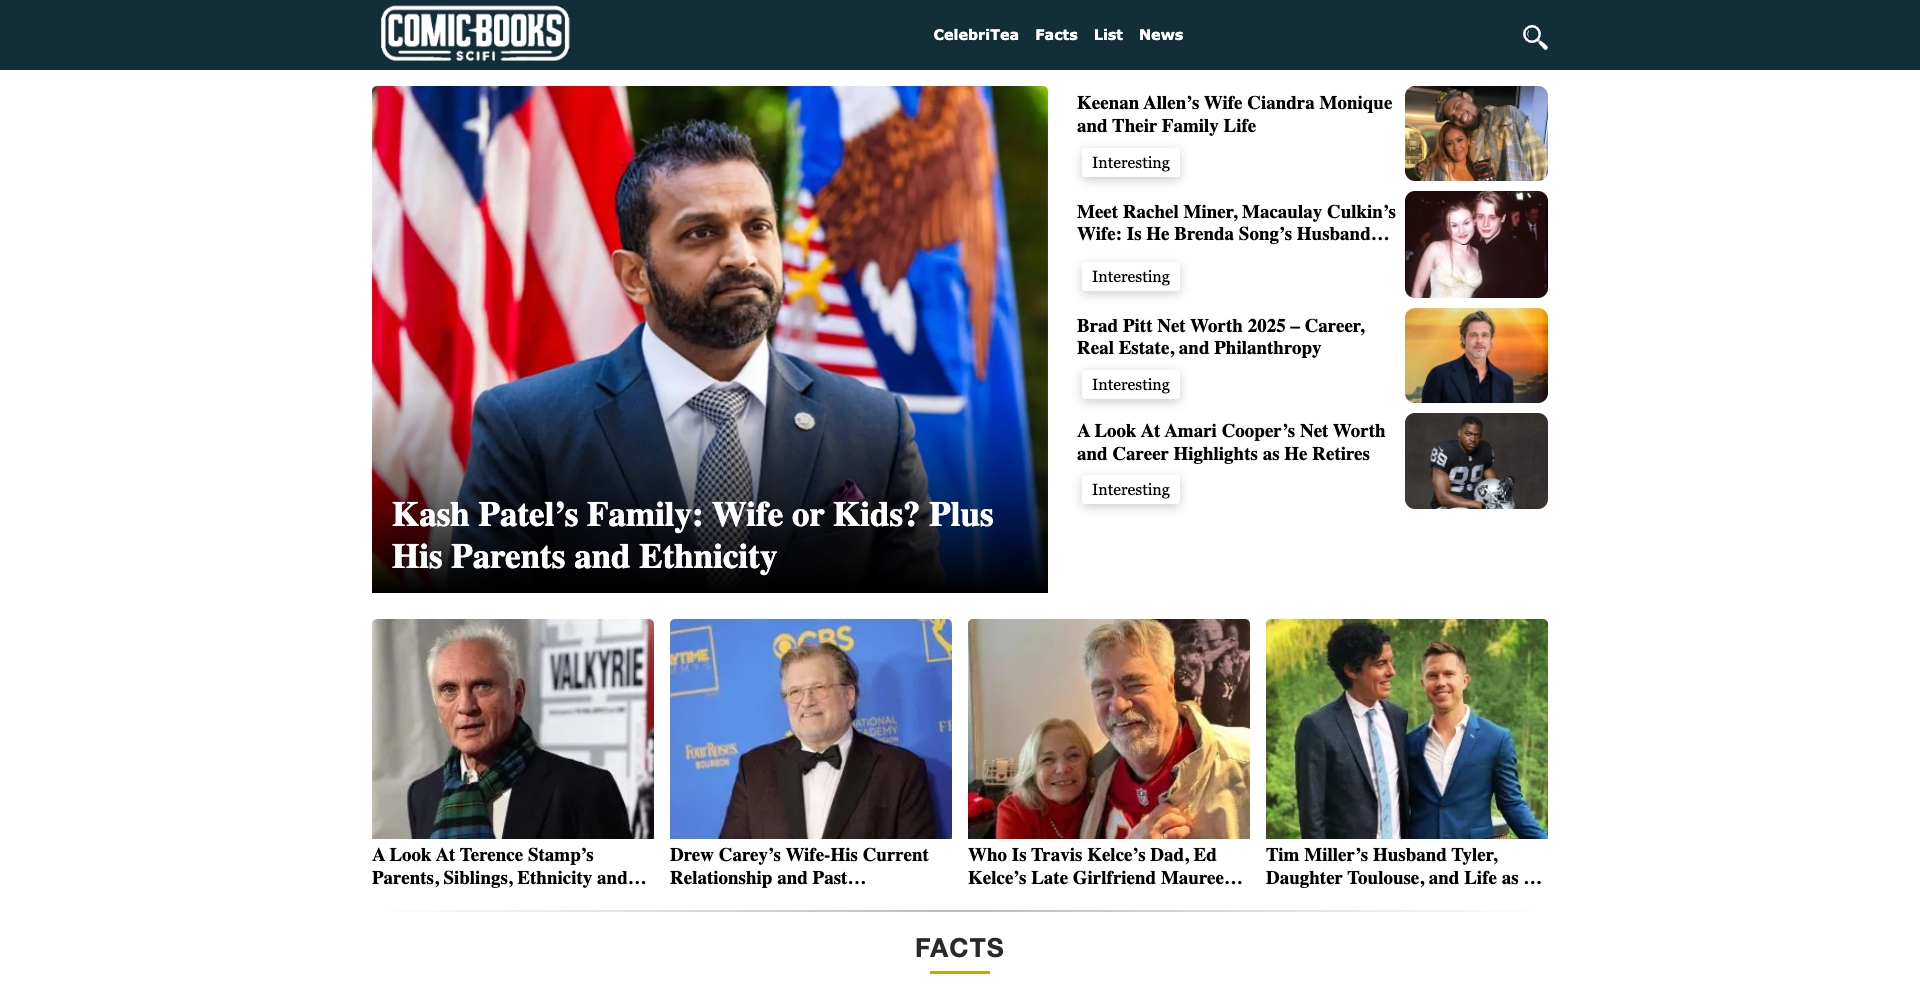Click Interesting tag under Keenan Allen article

[1131, 163]
